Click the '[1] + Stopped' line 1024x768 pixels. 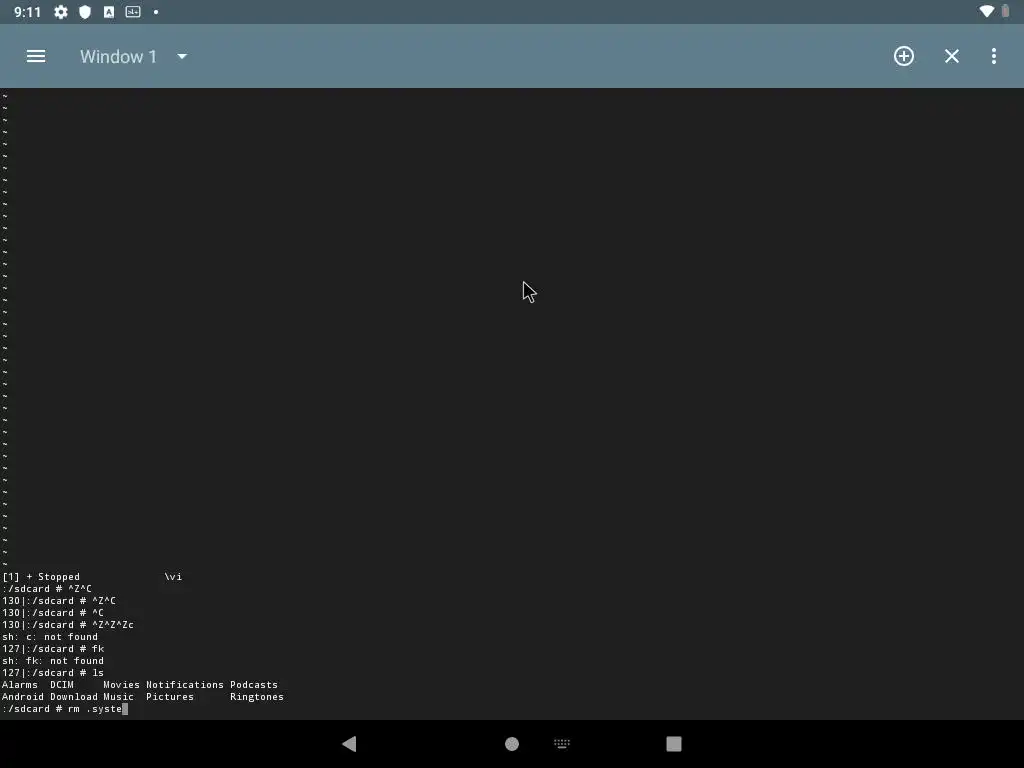point(92,577)
